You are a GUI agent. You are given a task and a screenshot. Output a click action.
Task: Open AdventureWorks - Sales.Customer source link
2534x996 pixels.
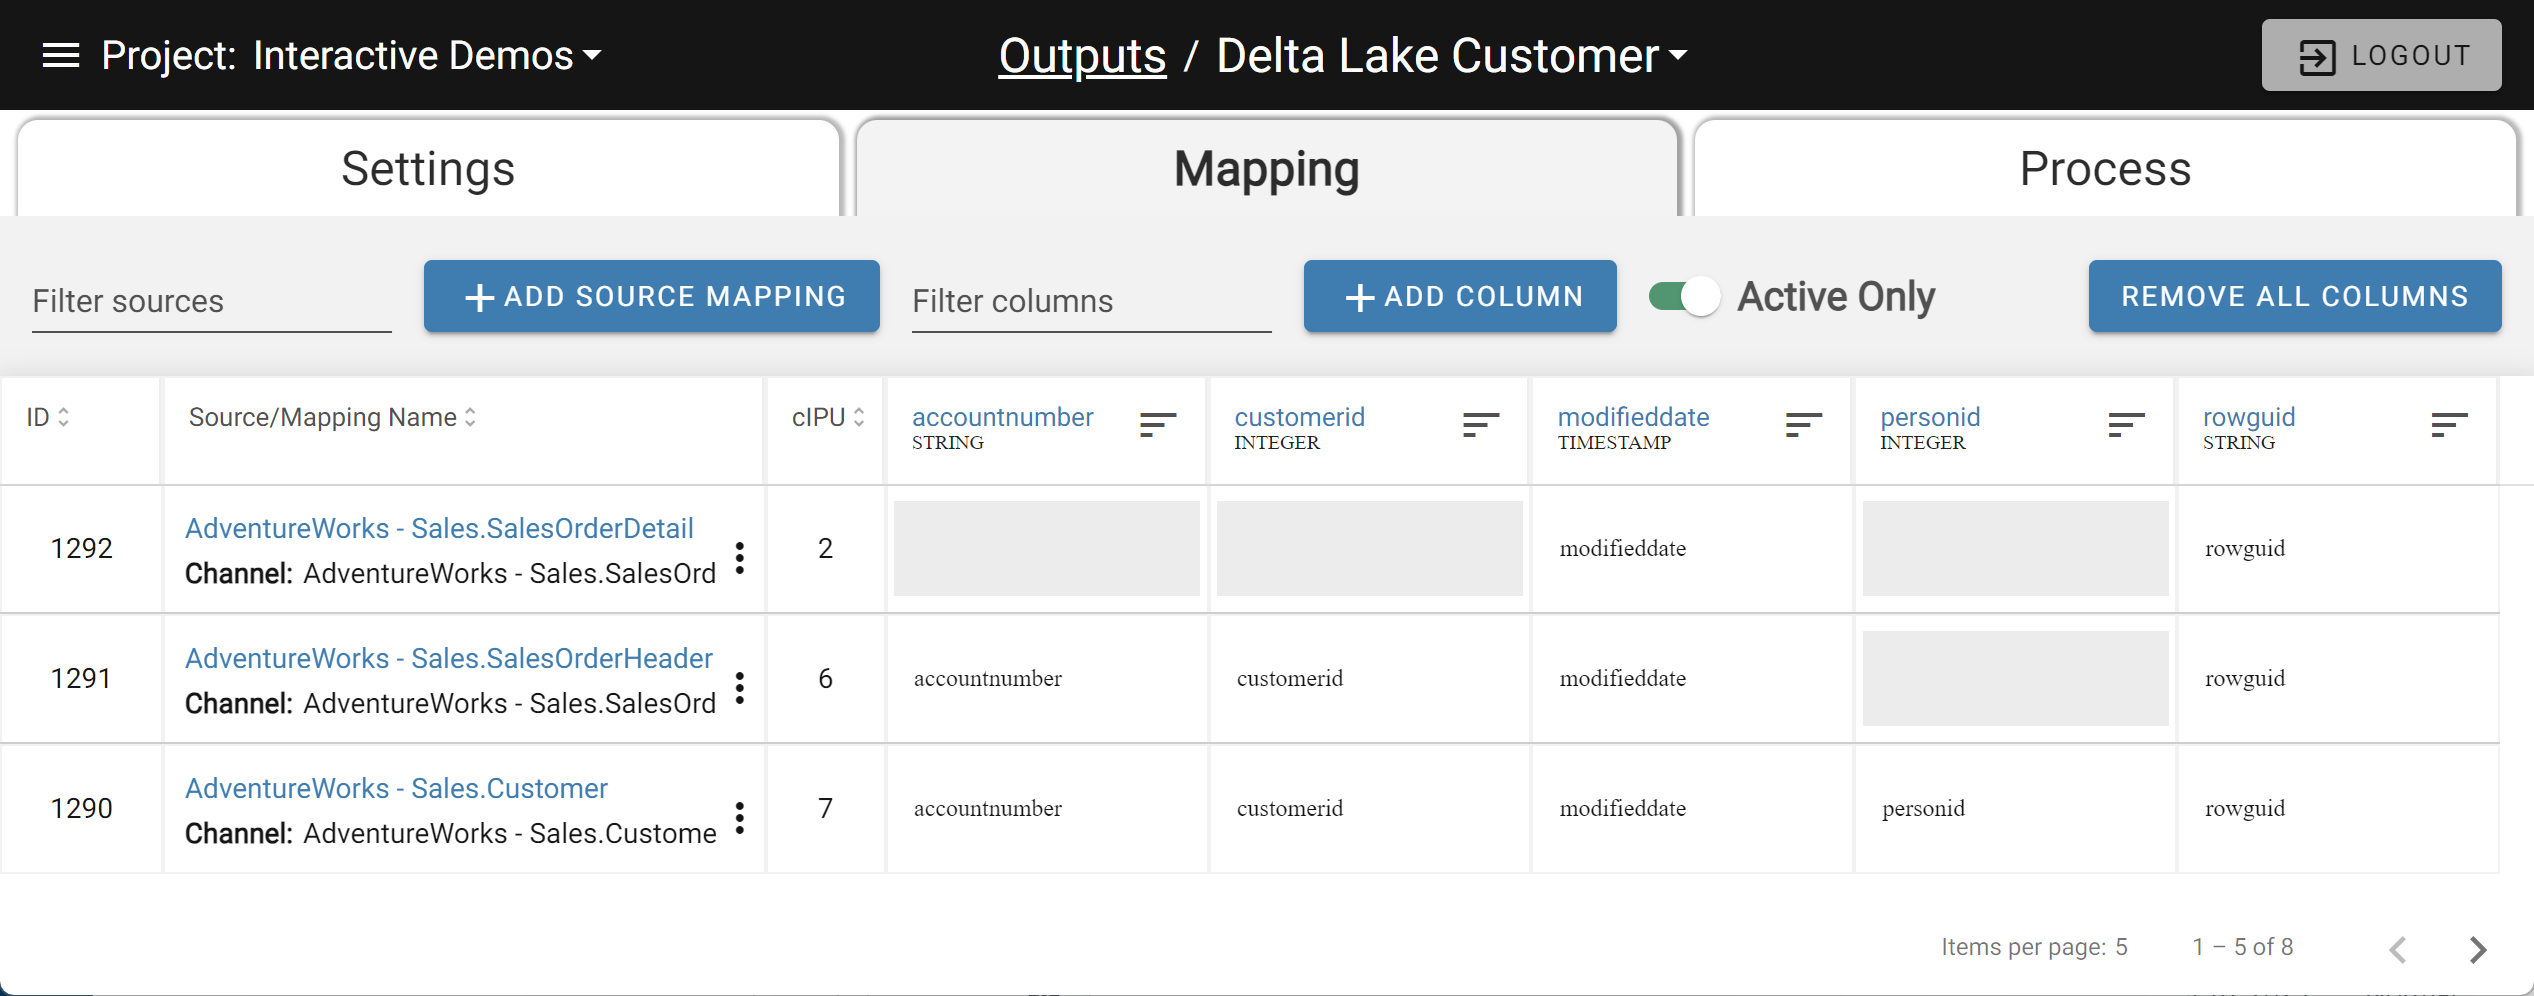click(x=396, y=788)
